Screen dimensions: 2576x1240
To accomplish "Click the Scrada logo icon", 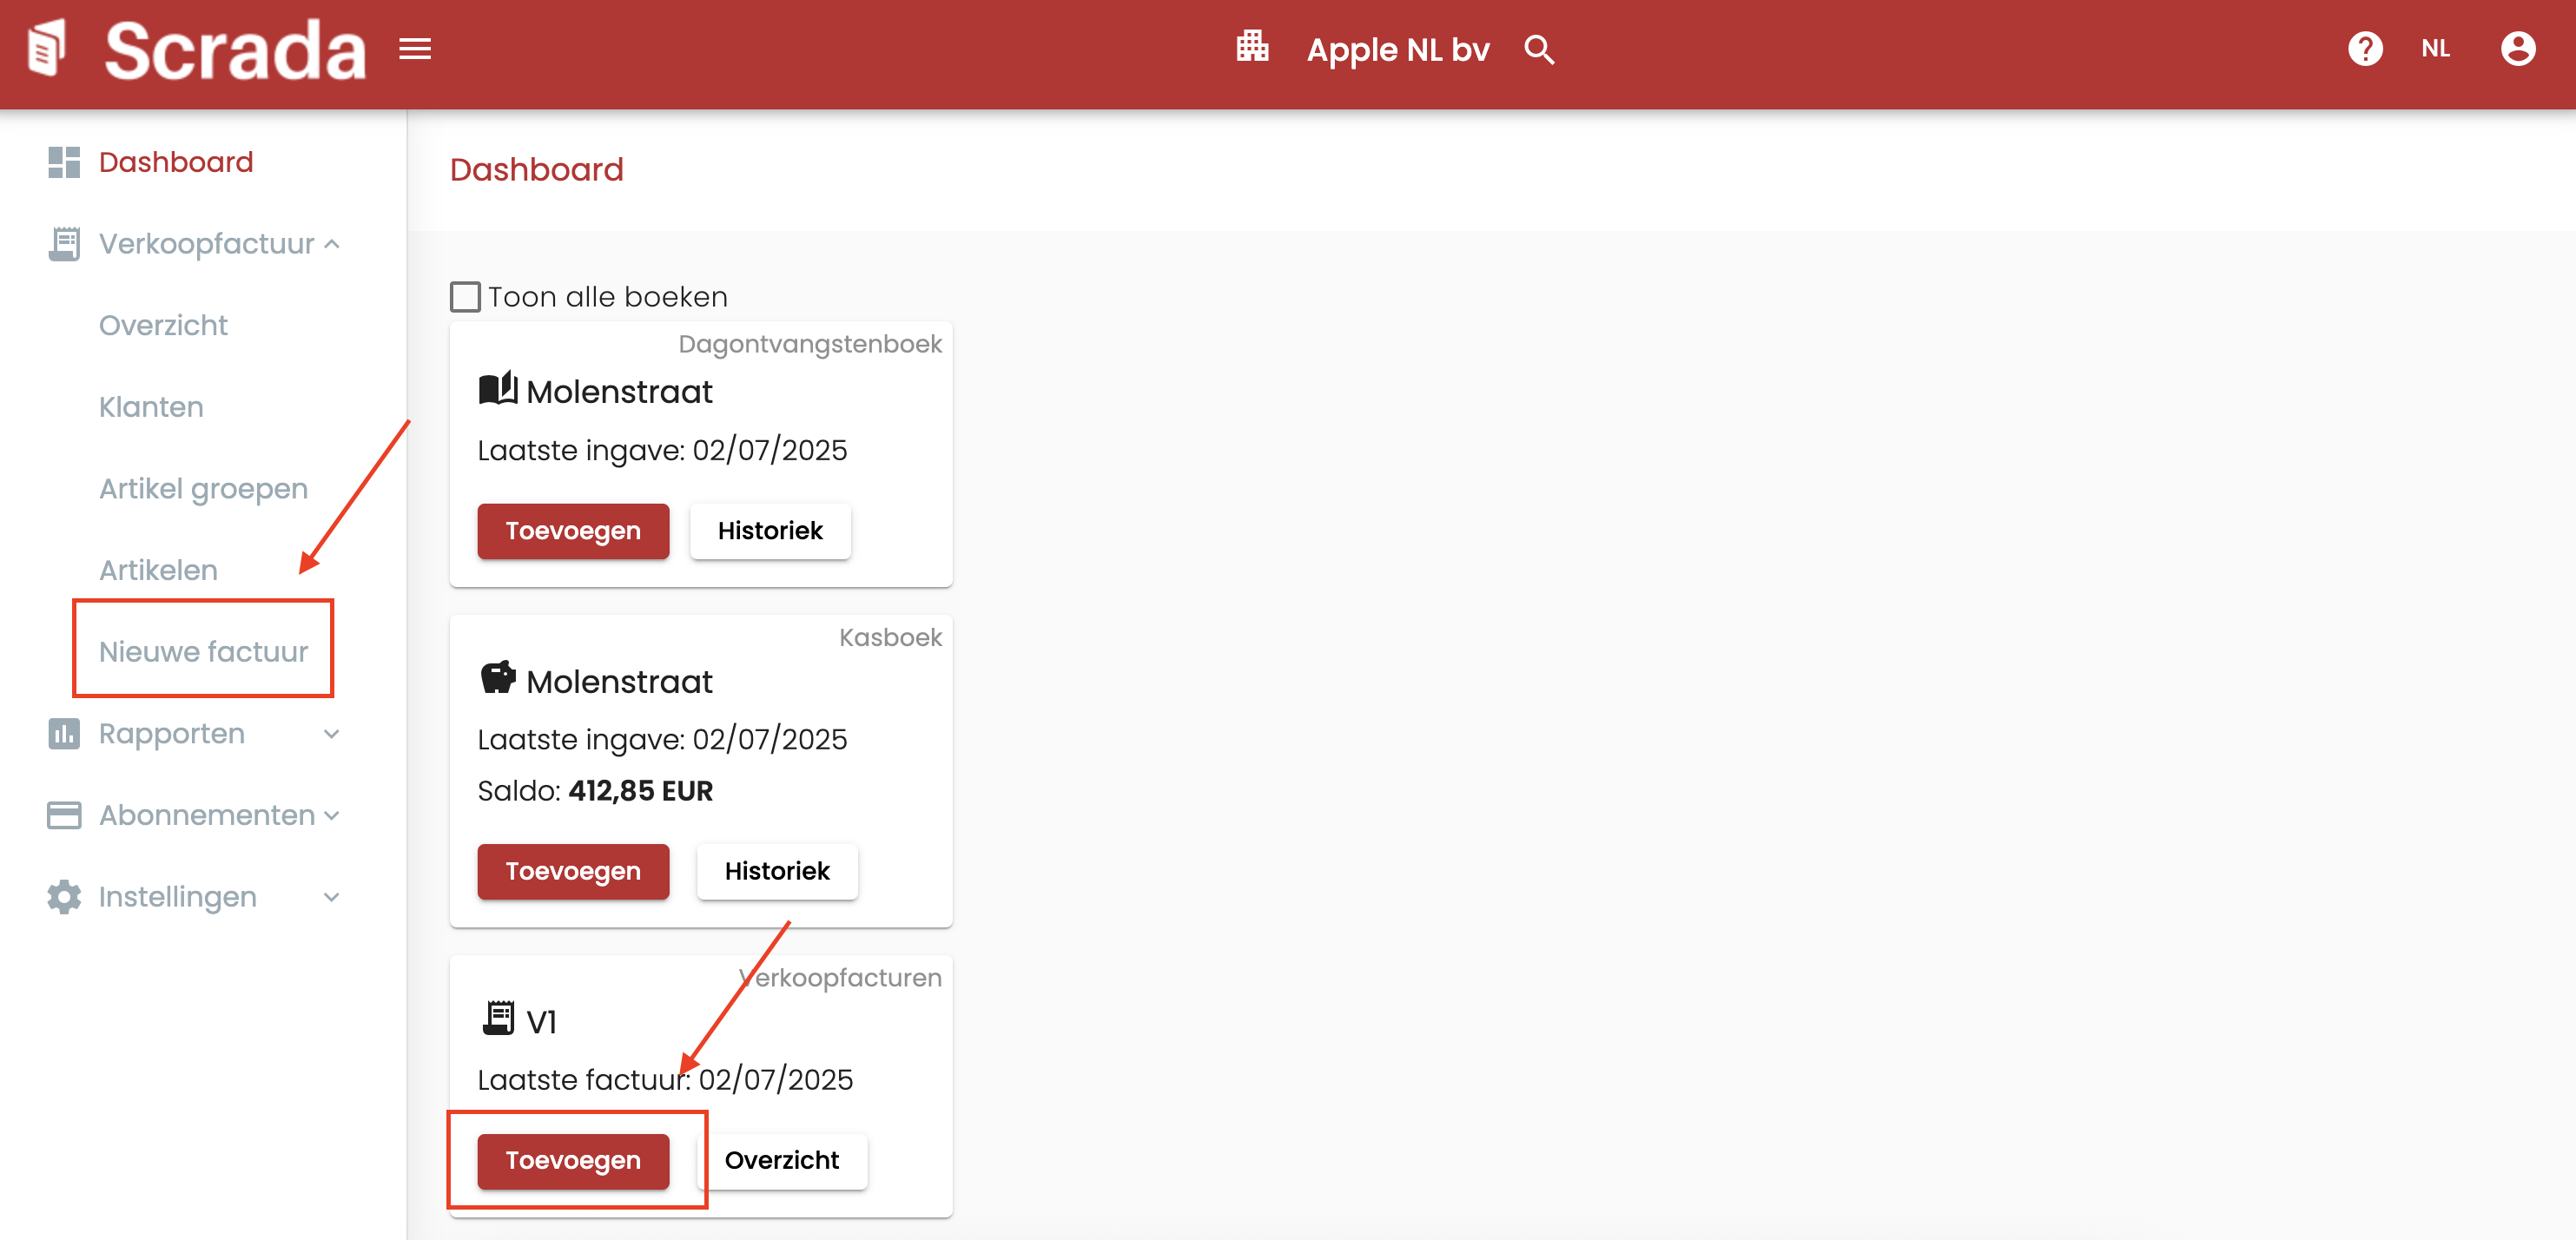I will click(47, 48).
